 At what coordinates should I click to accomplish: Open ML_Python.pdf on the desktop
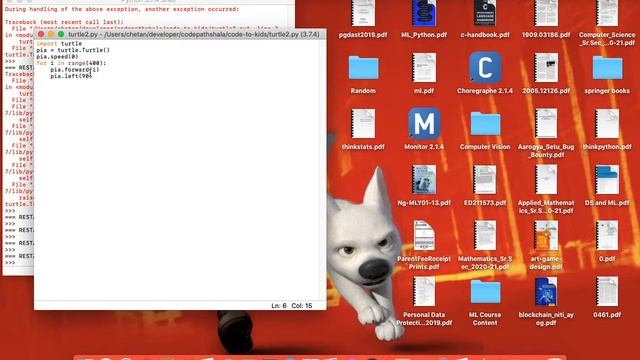[424, 13]
